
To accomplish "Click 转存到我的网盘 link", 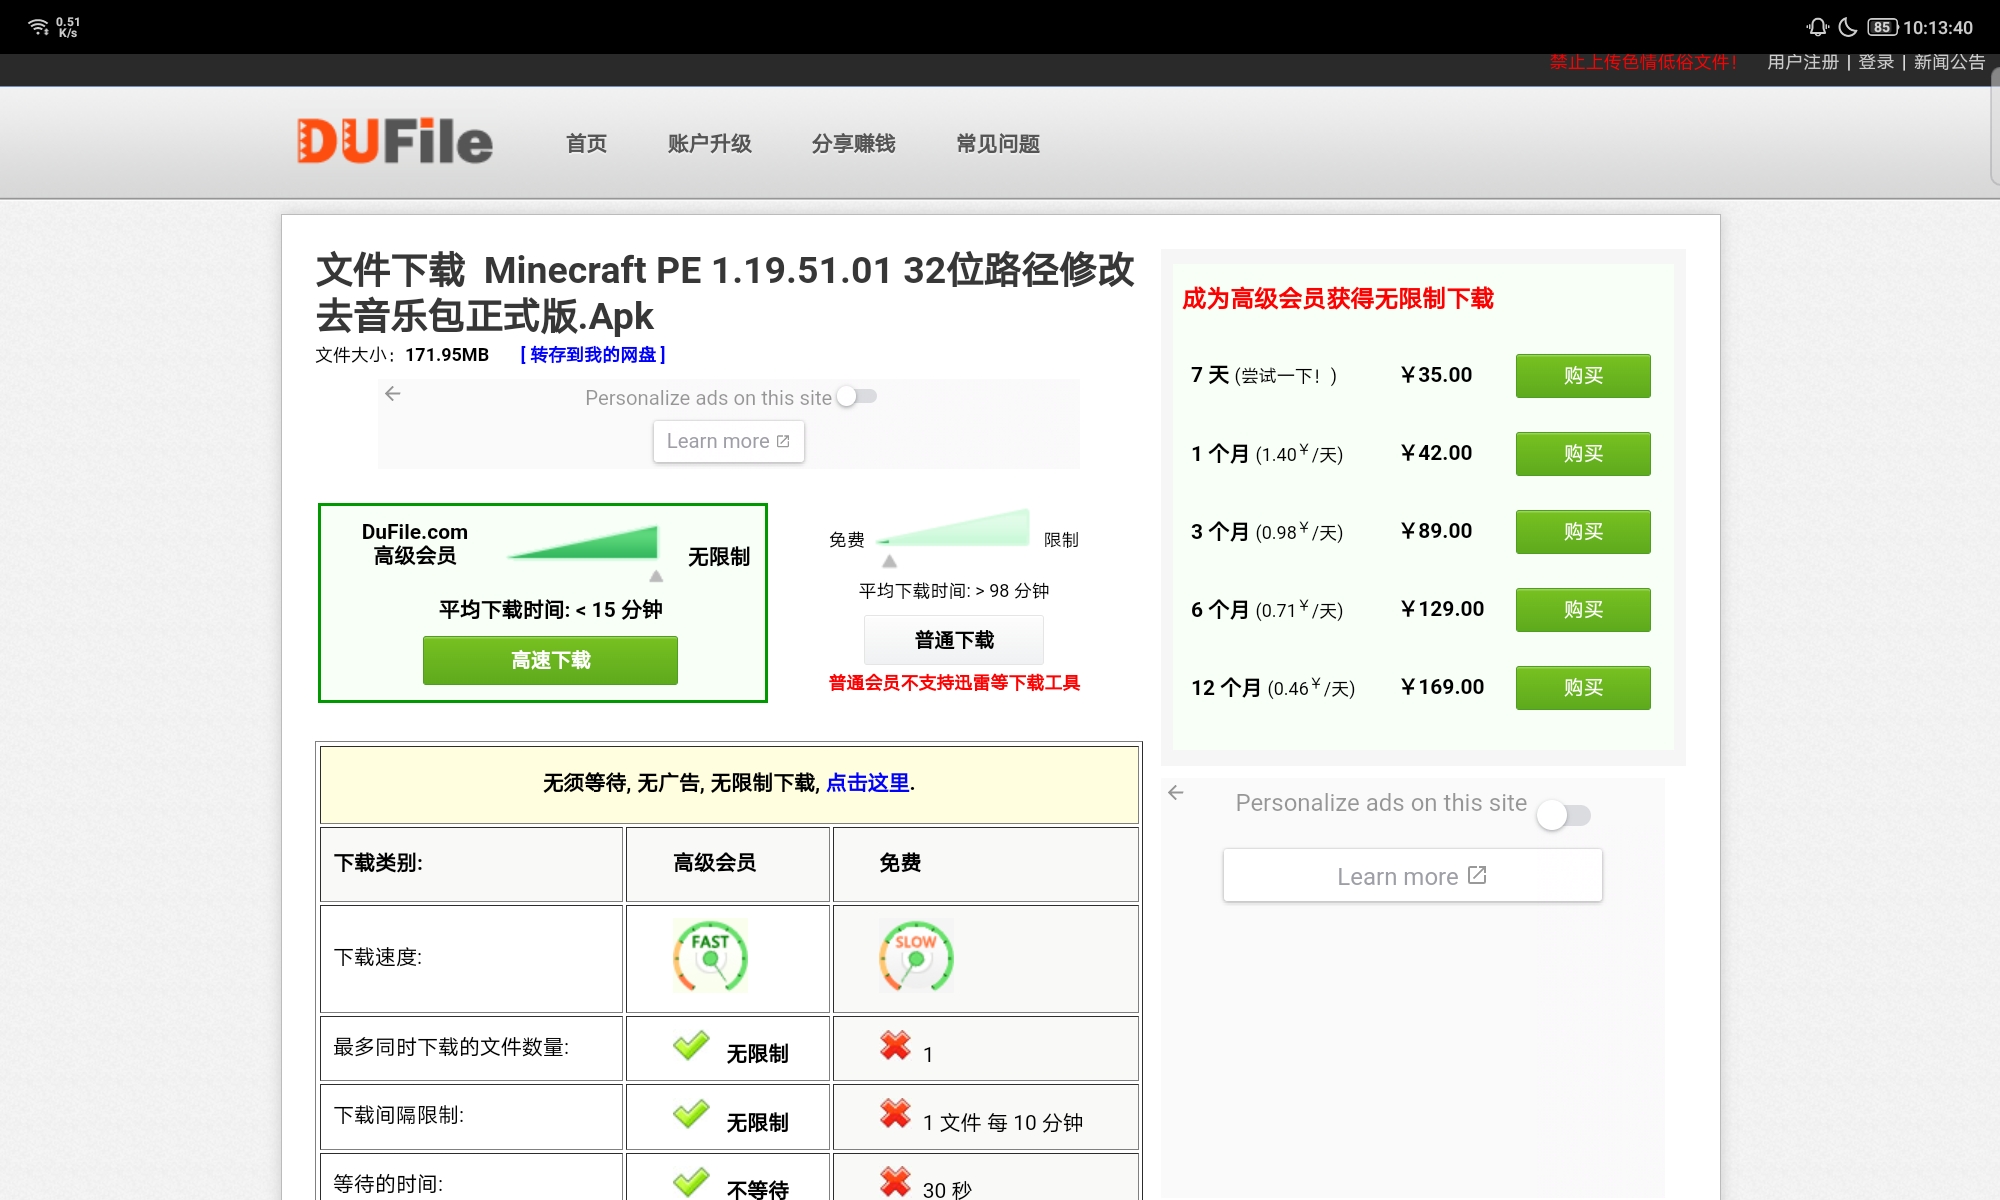I will pyautogui.click(x=593, y=355).
